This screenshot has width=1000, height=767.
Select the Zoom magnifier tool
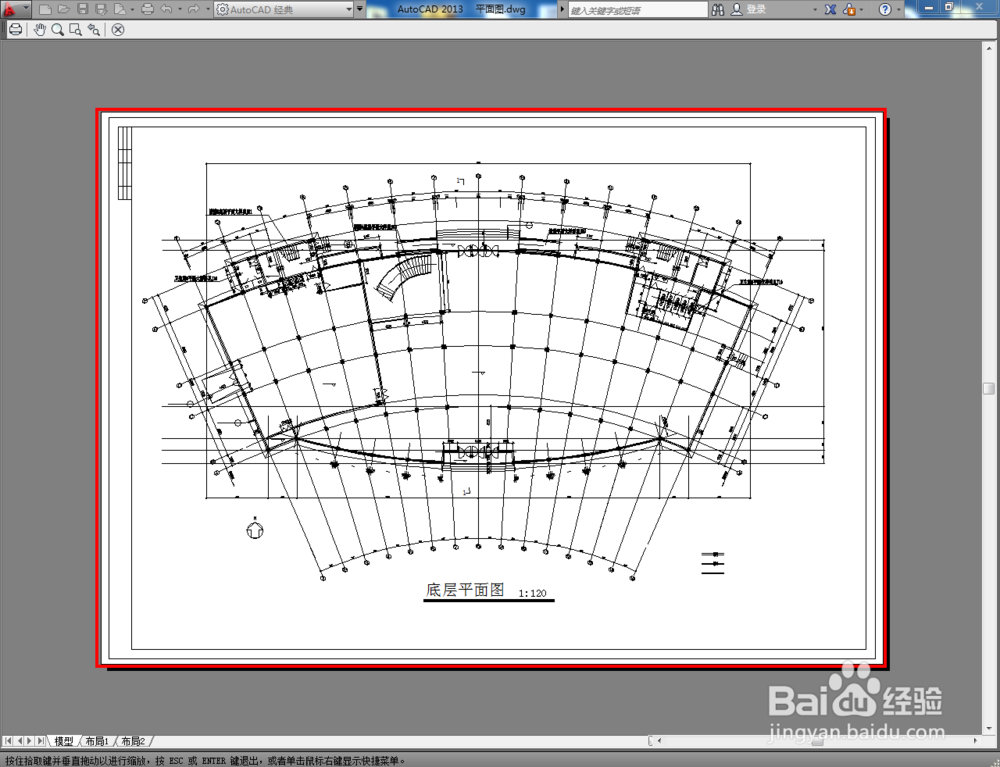click(x=57, y=29)
